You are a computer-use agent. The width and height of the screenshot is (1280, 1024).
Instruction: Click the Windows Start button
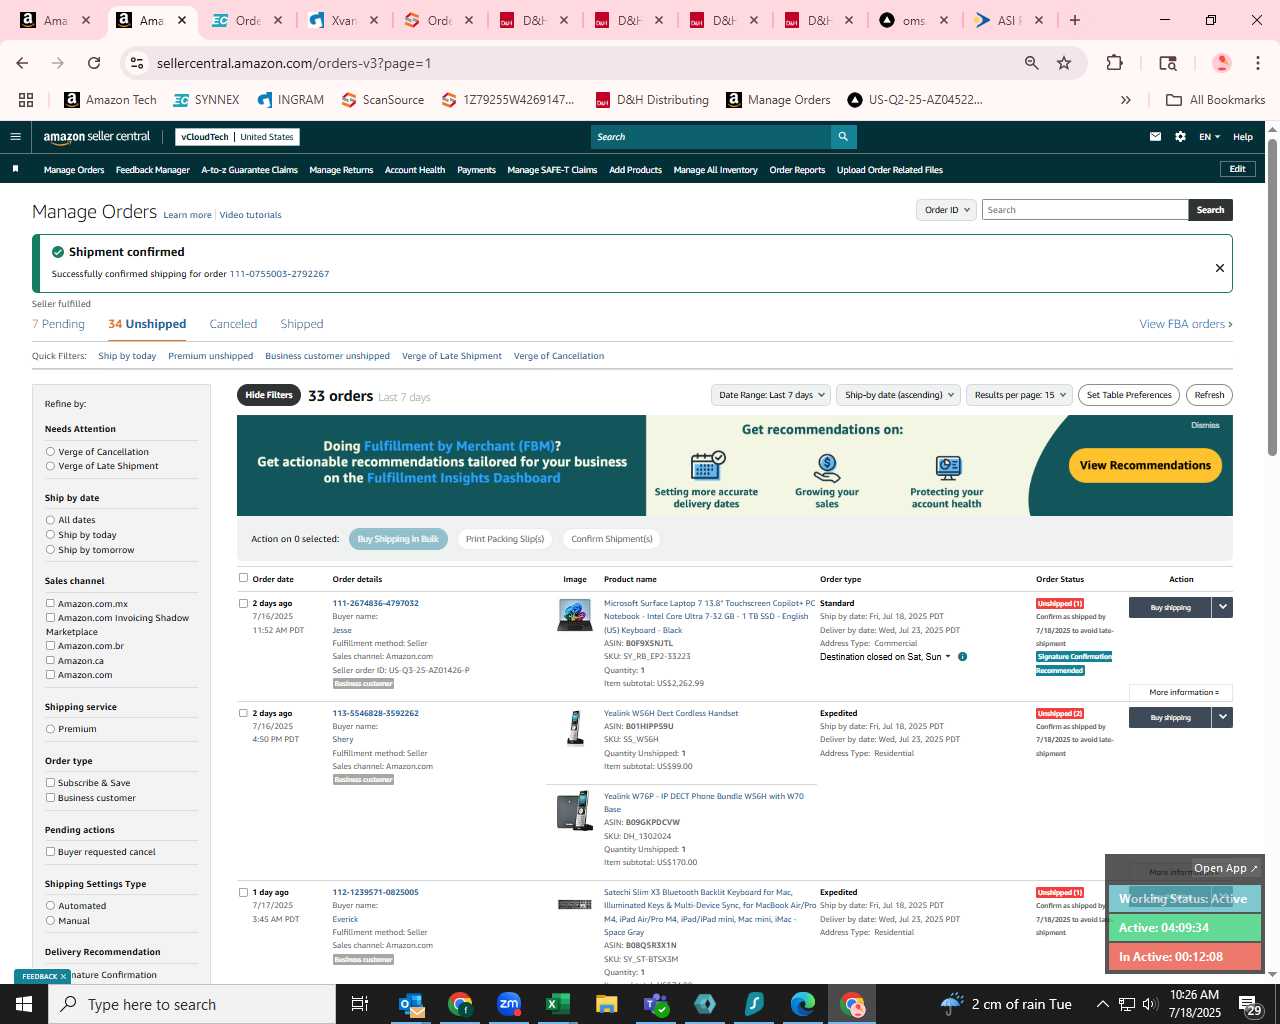coord(24,1004)
